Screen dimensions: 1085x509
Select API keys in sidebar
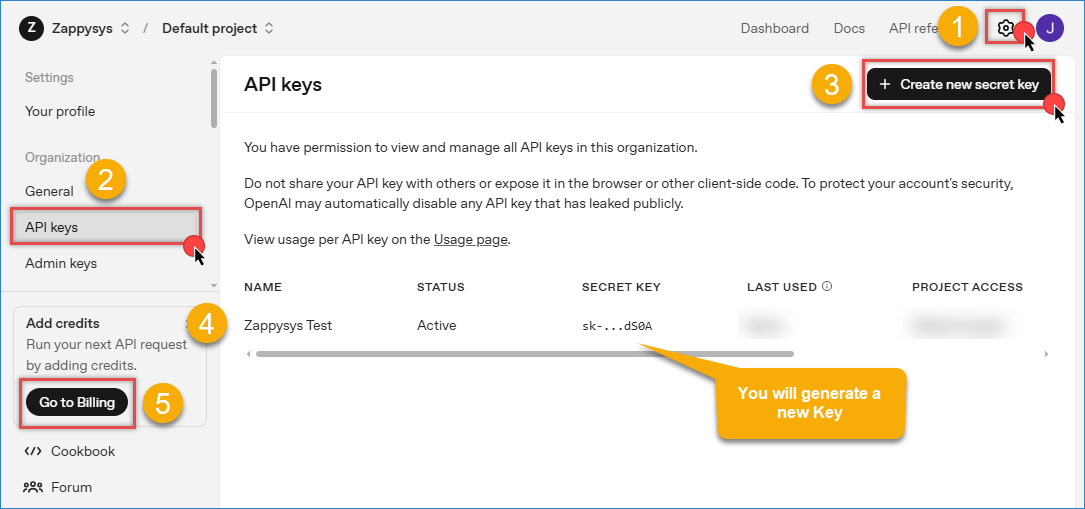[52, 227]
